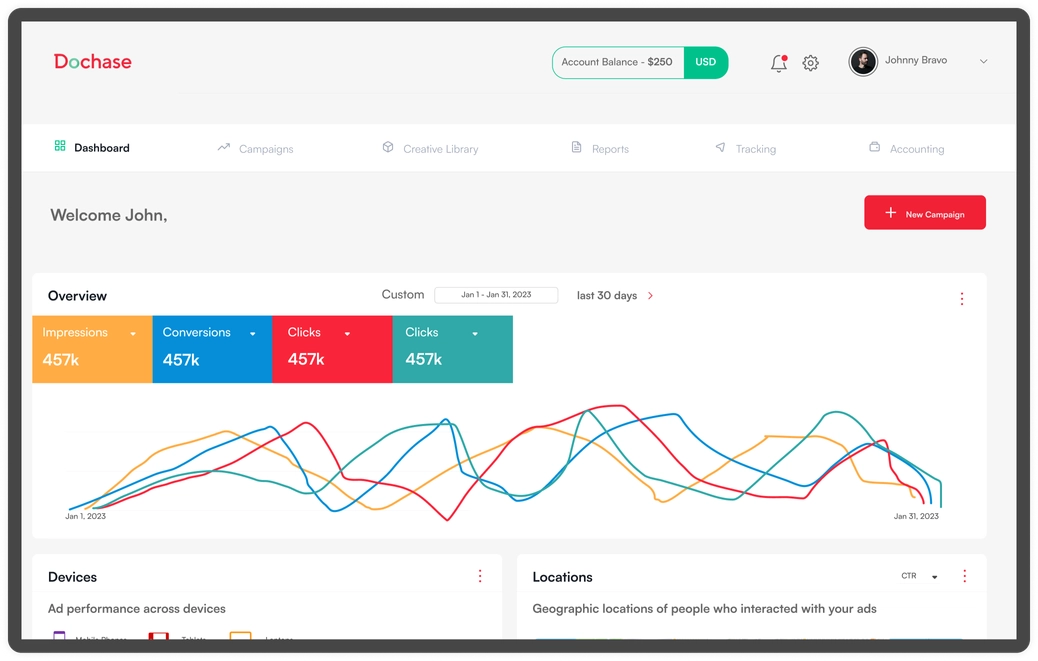Image resolution: width=1038 pixels, height=661 pixels.
Task: Expand the Impressions metric dropdown arrow
Action: 132,334
